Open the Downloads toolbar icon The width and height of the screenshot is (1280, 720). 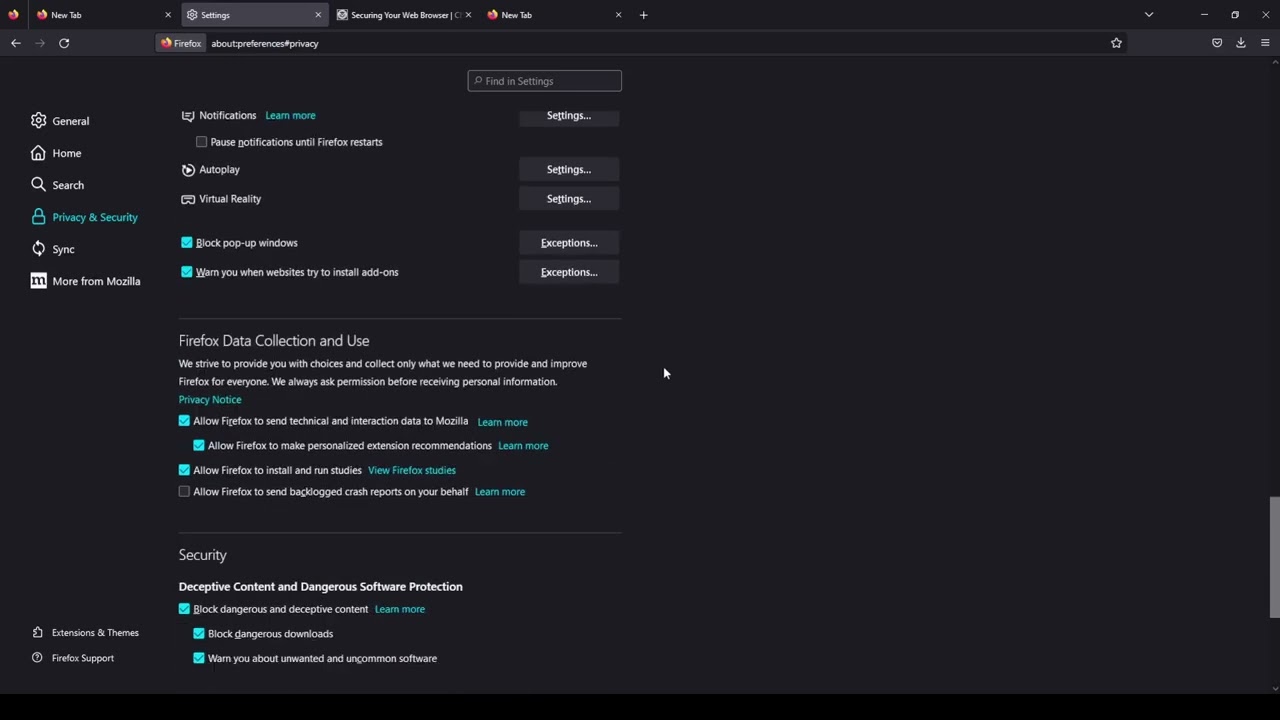pyautogui.click(x=1241, y=43)
